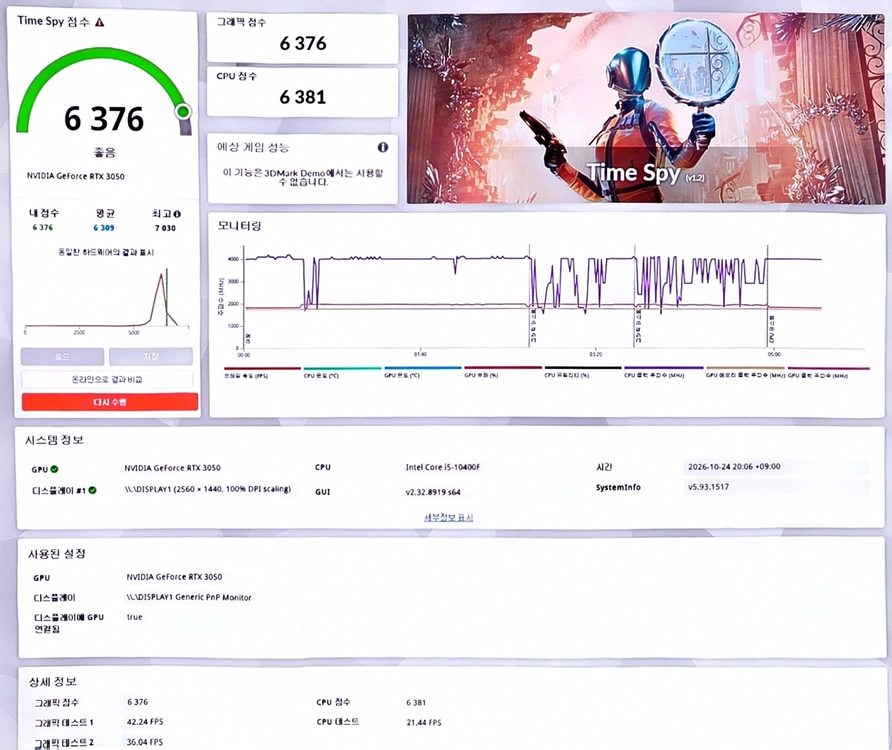Select the timestamp 2026-10-24 20:06 +09:00
892x750 pixels.
coord(734,467)
